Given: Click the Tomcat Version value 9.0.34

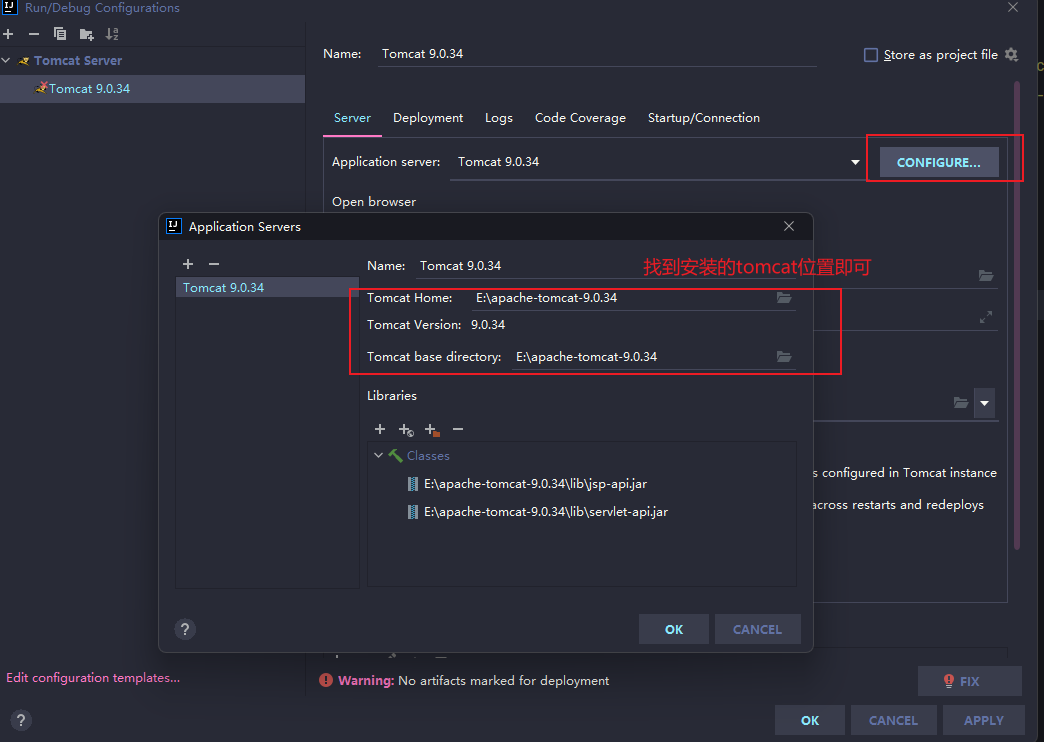Looking at the screenshot, I should point(488,325).
